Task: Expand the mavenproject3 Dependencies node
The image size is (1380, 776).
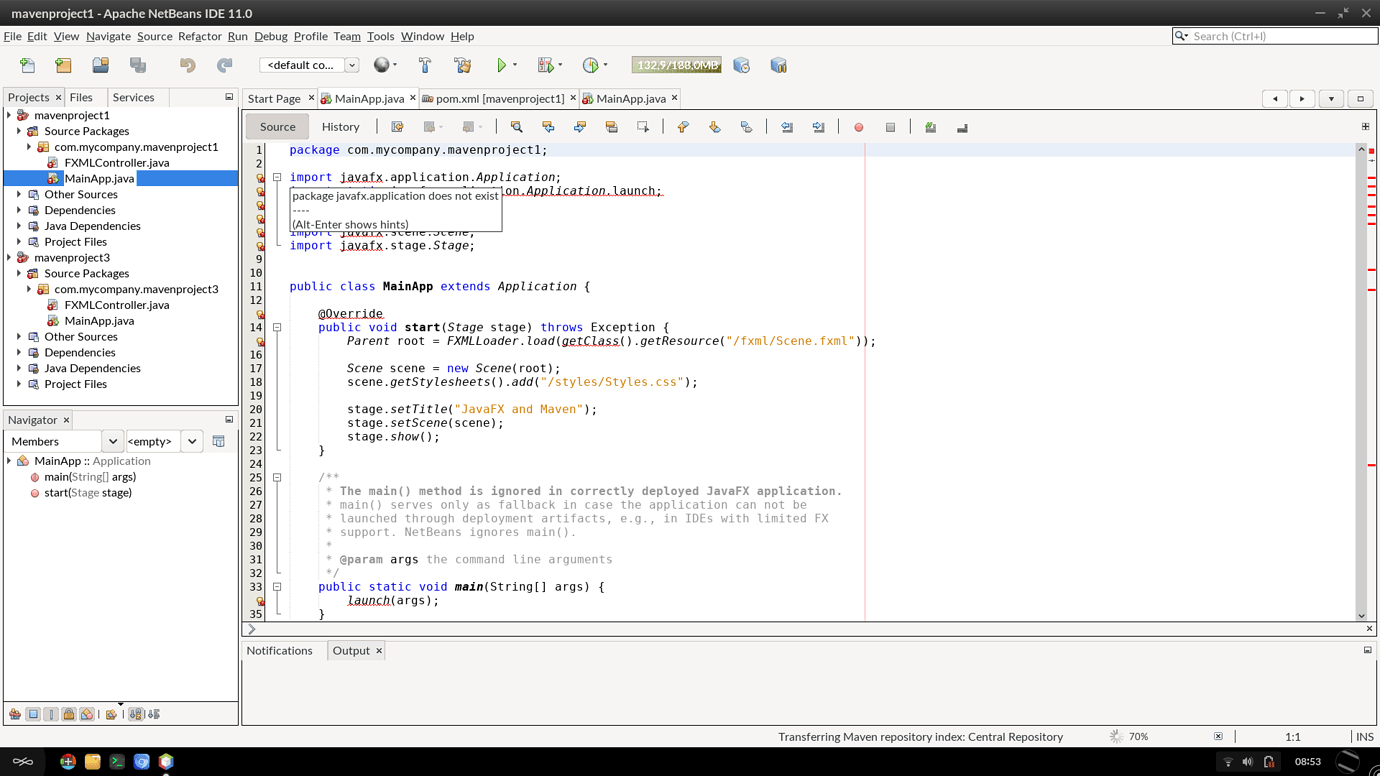Action: click(x=19, y=352)
